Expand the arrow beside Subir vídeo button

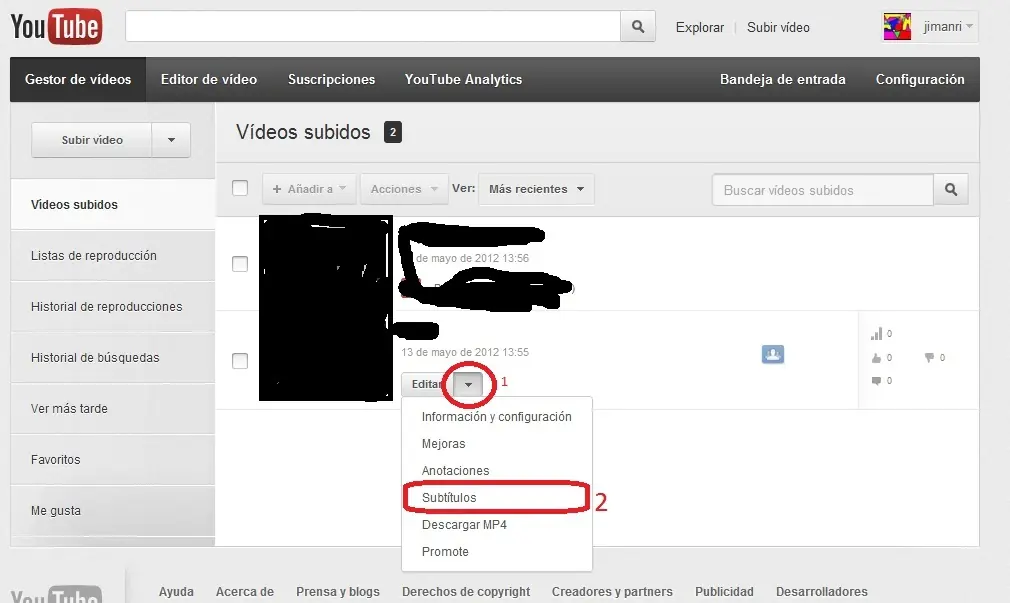(171, 140)
